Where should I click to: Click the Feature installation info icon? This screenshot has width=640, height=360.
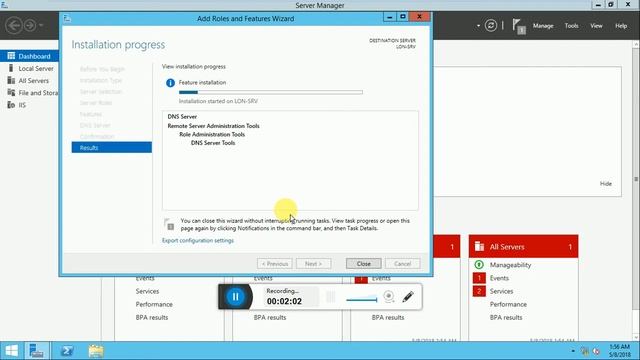point(170,83)
